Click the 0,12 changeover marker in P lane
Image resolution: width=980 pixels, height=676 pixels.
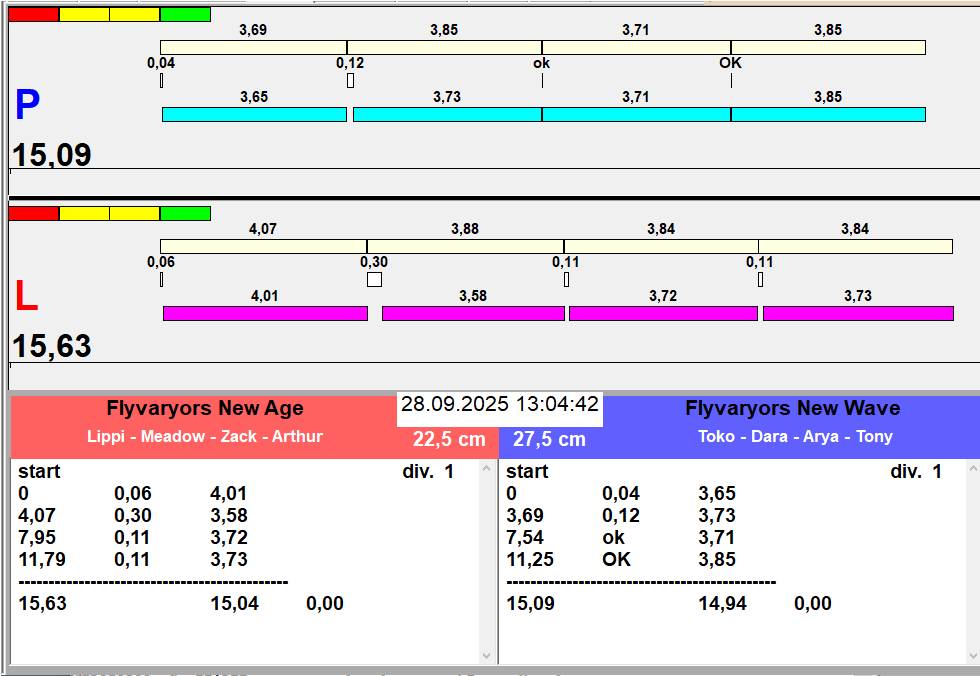tap(350, 80)
